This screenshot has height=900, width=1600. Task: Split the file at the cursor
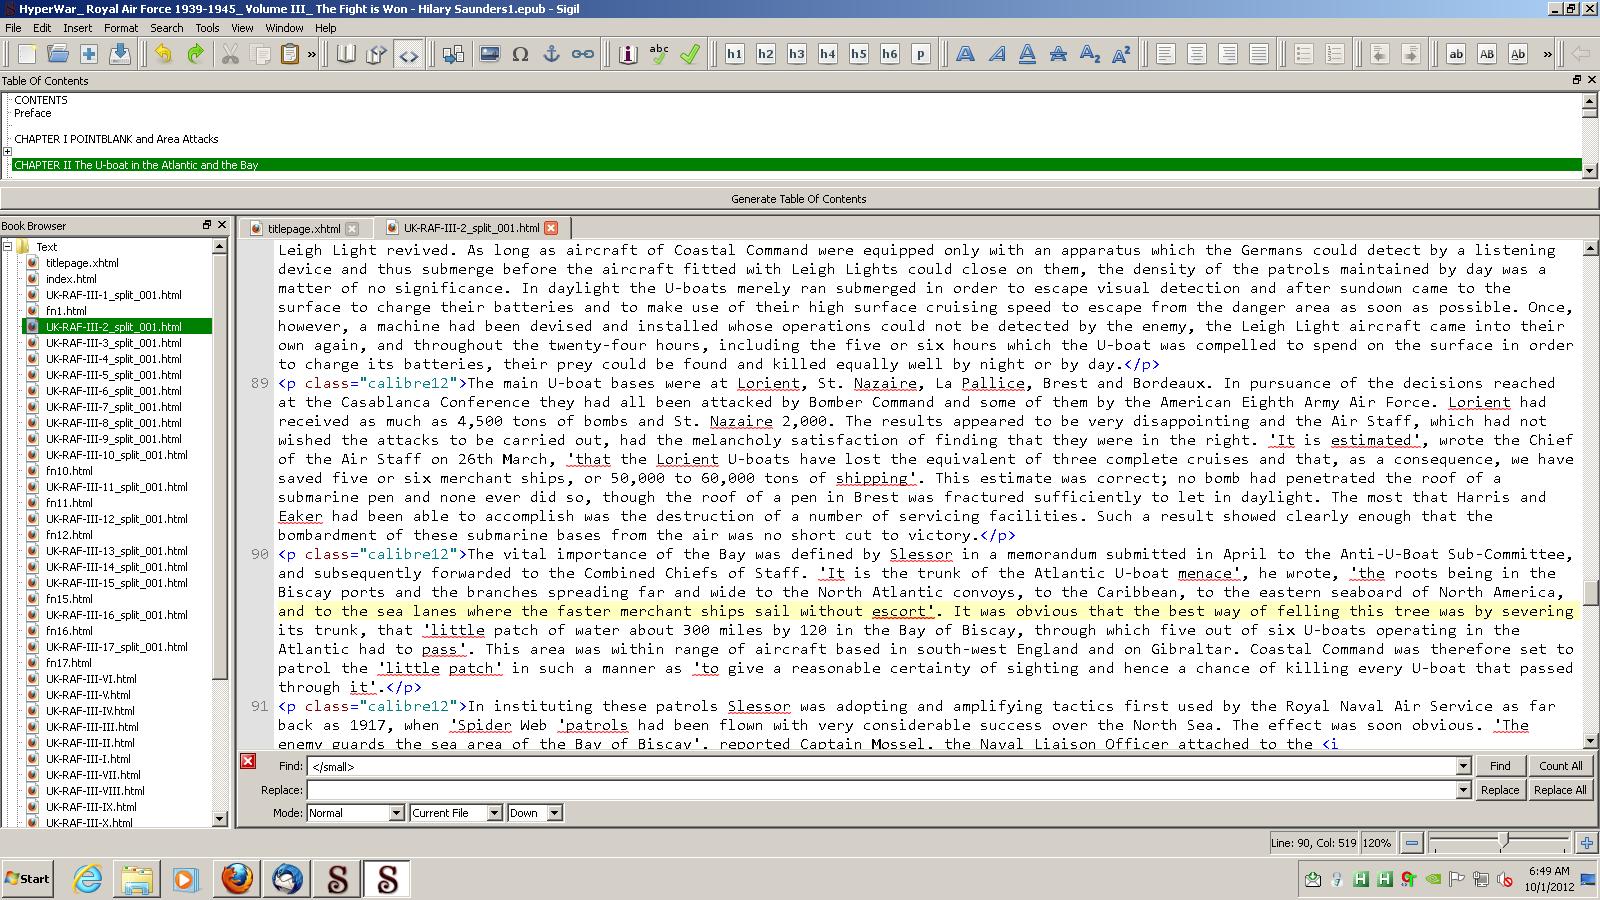pyautogui.click(x=453, y=54)
